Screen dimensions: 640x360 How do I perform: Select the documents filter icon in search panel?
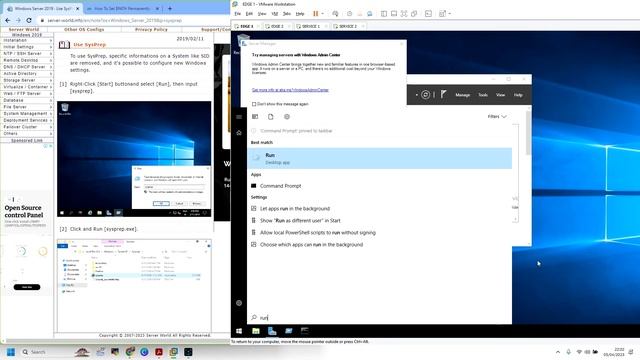(x=271, y=117)
